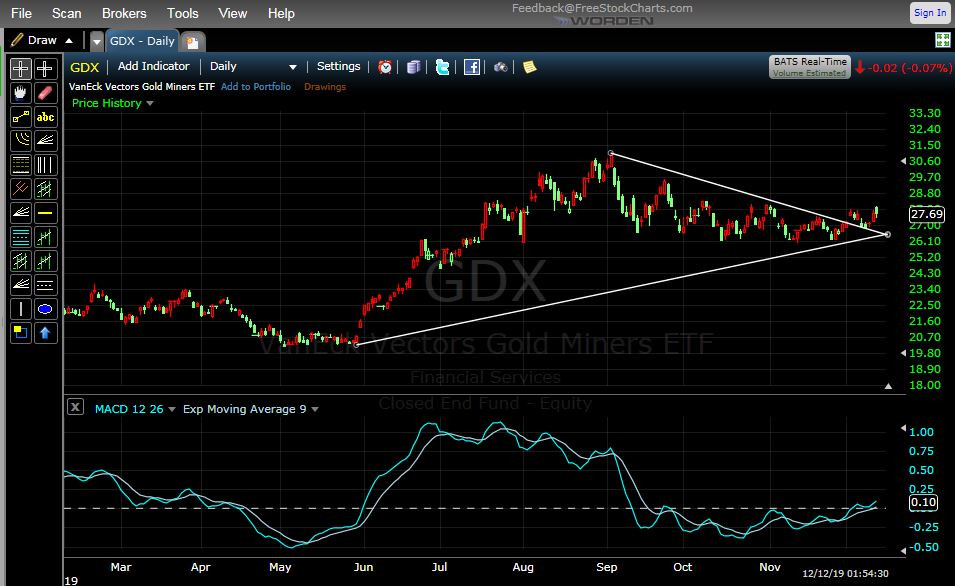Click the Add to Portfolio link

(x=256, y=87)
